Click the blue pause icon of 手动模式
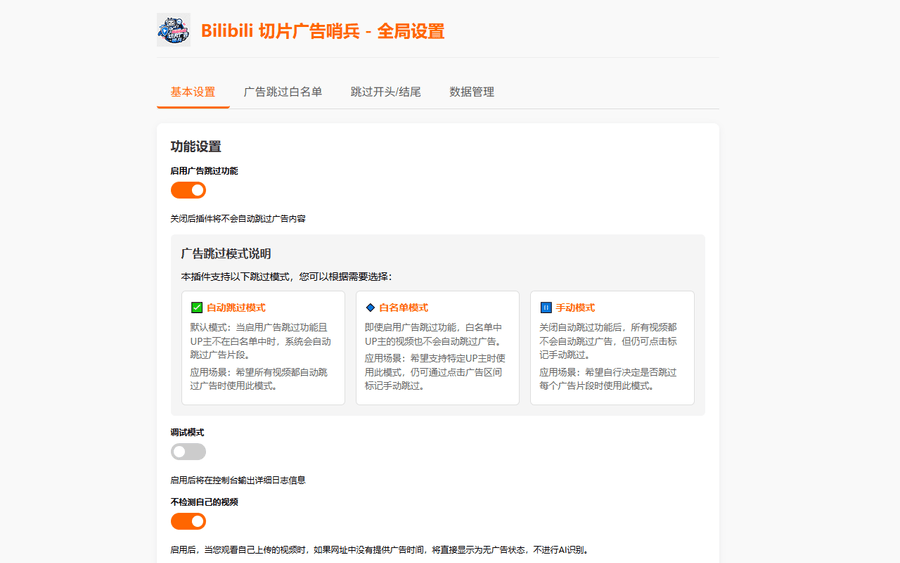 tap(546, 308)
